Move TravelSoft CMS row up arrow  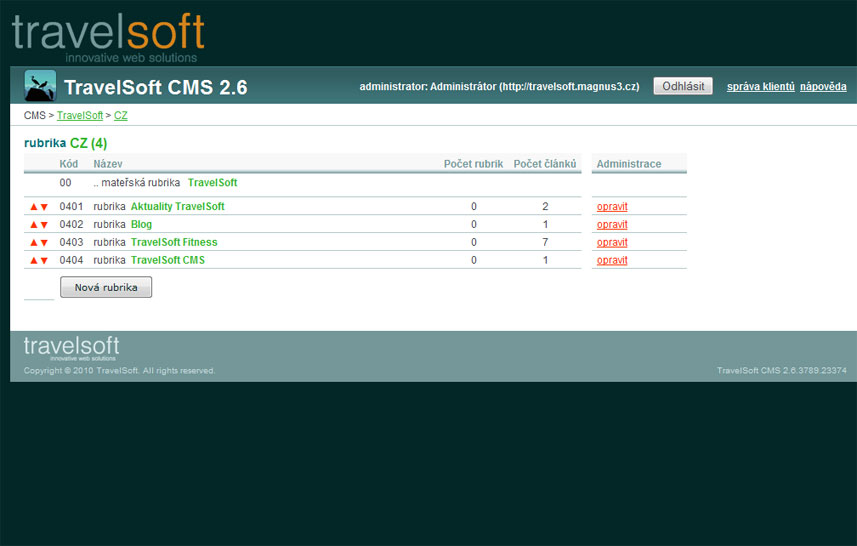tap(34, 261)
